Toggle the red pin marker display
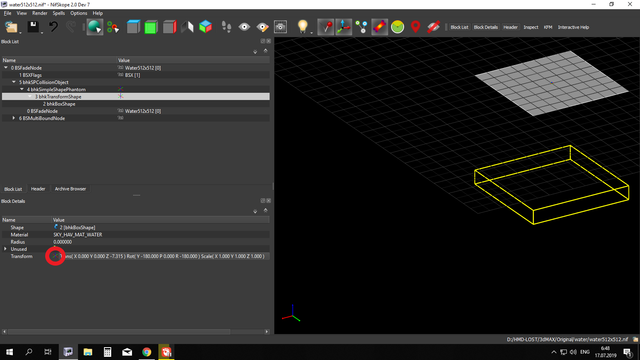The height and width of the screenshot is (360, 640). [x=326, y=27]
